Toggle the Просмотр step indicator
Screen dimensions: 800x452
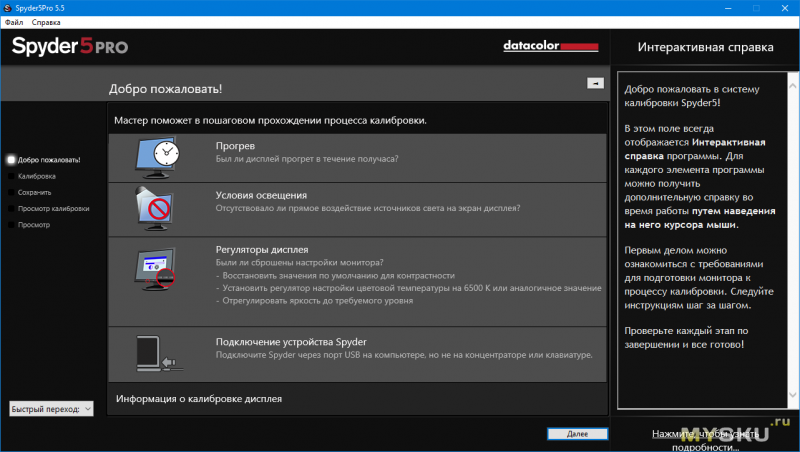click(x=11, y=225)
